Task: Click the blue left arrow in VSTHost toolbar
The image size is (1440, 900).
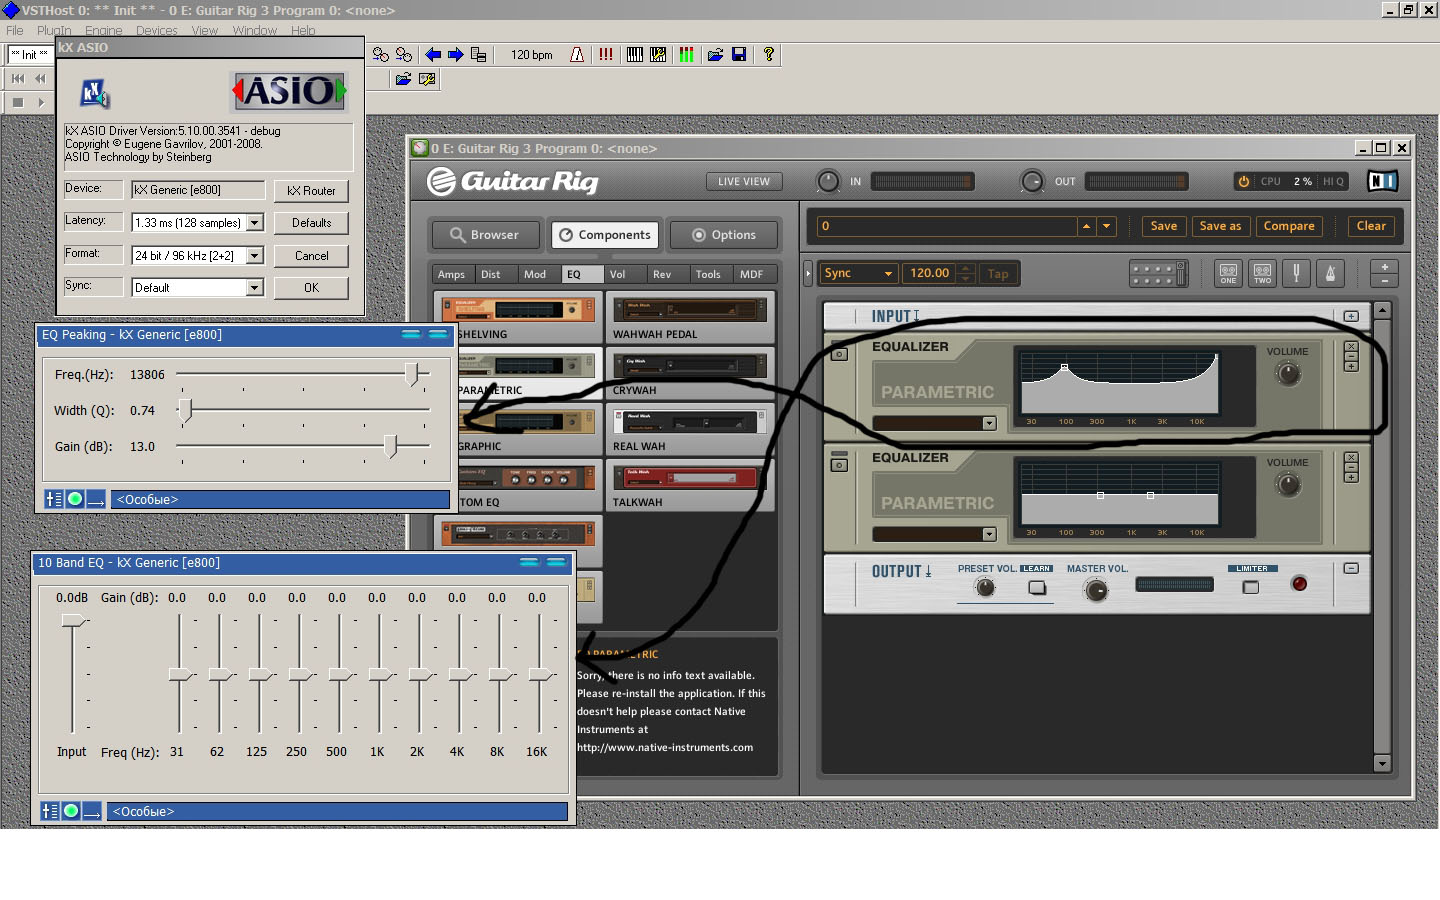Action: 433,55
